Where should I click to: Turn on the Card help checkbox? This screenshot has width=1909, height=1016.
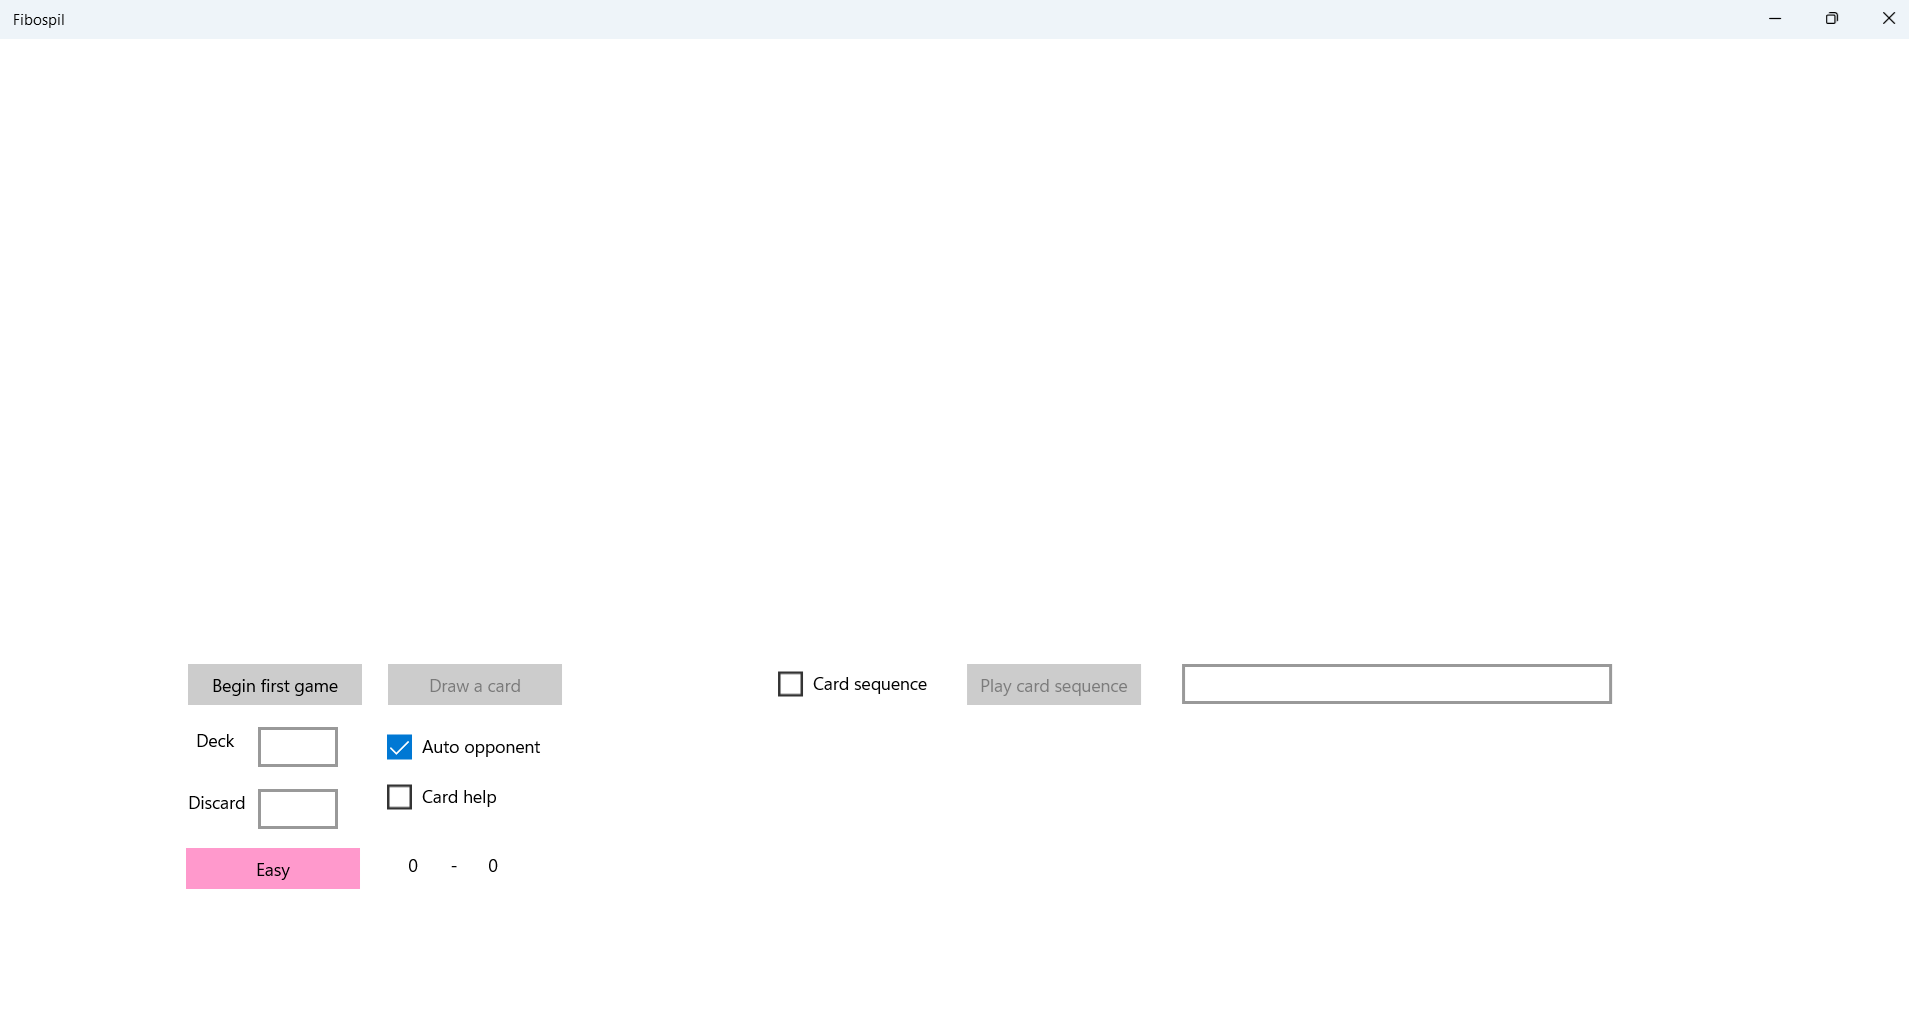[399, 797]
